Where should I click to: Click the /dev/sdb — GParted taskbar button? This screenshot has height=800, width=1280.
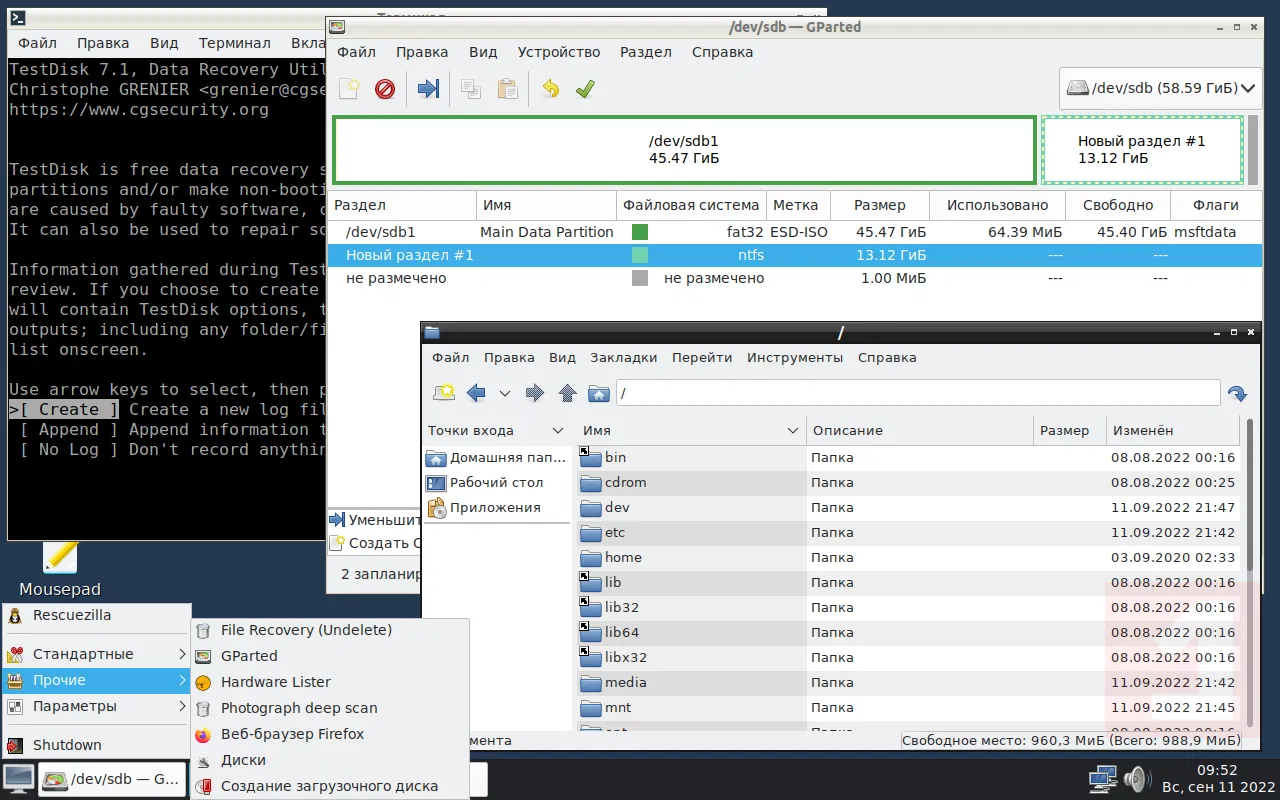click(x=113, y=779)
